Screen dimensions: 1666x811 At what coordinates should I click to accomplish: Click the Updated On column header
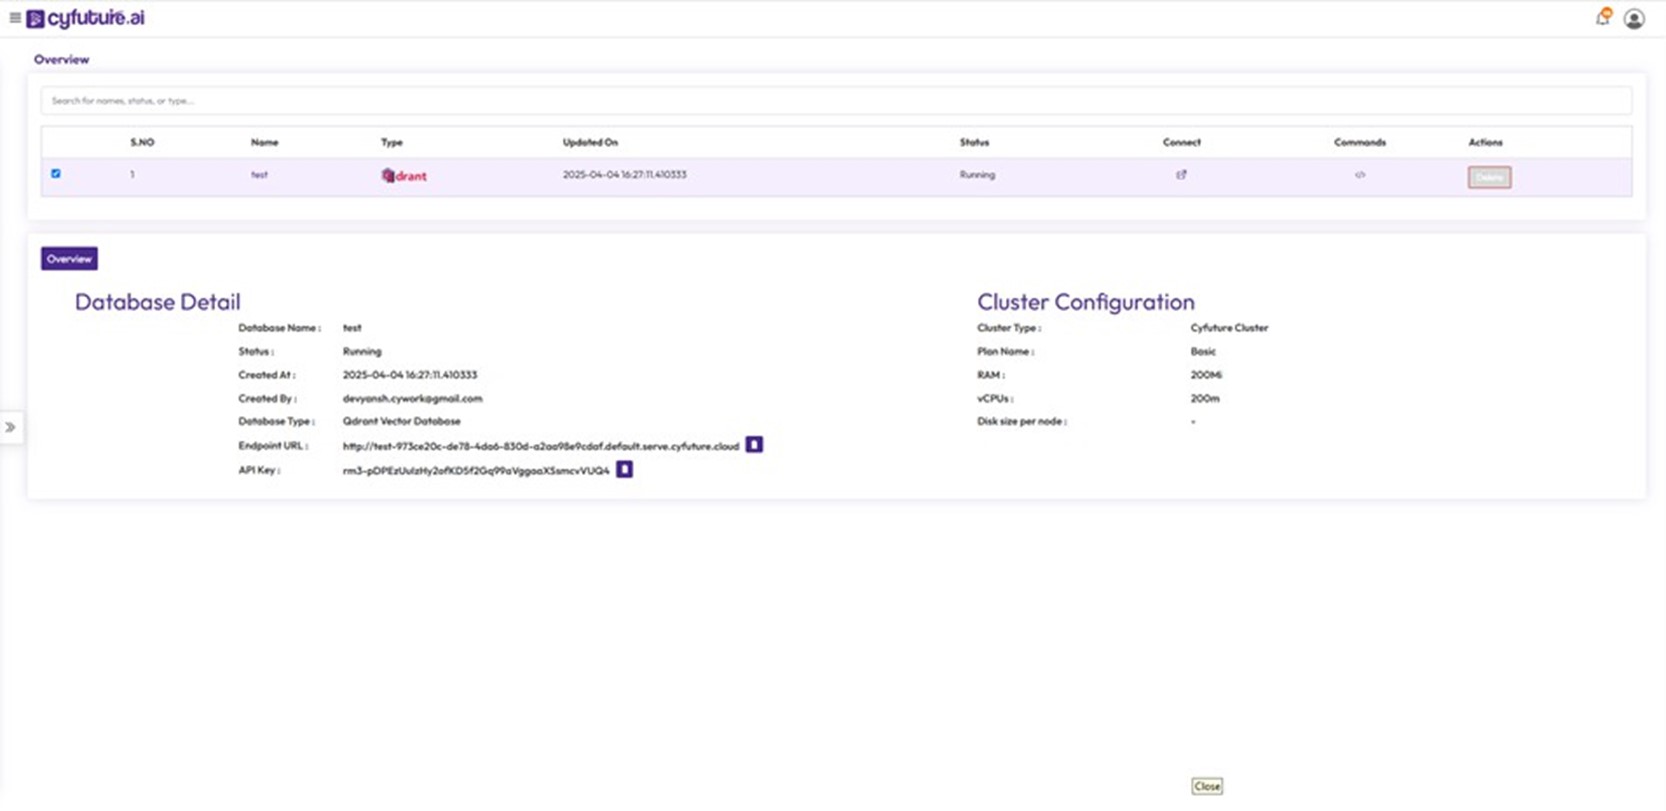pos(590,142)
